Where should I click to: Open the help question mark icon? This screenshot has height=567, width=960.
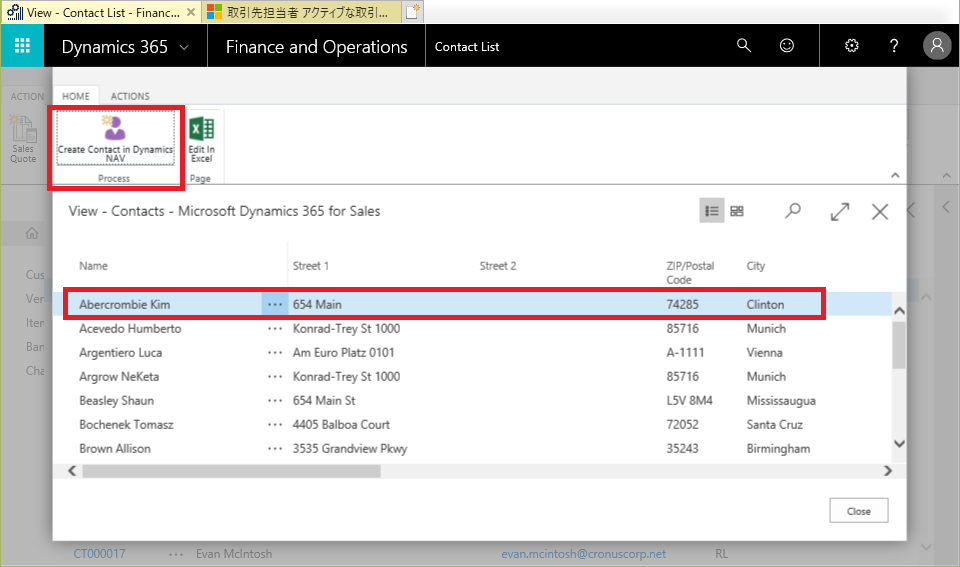[894, 45]
